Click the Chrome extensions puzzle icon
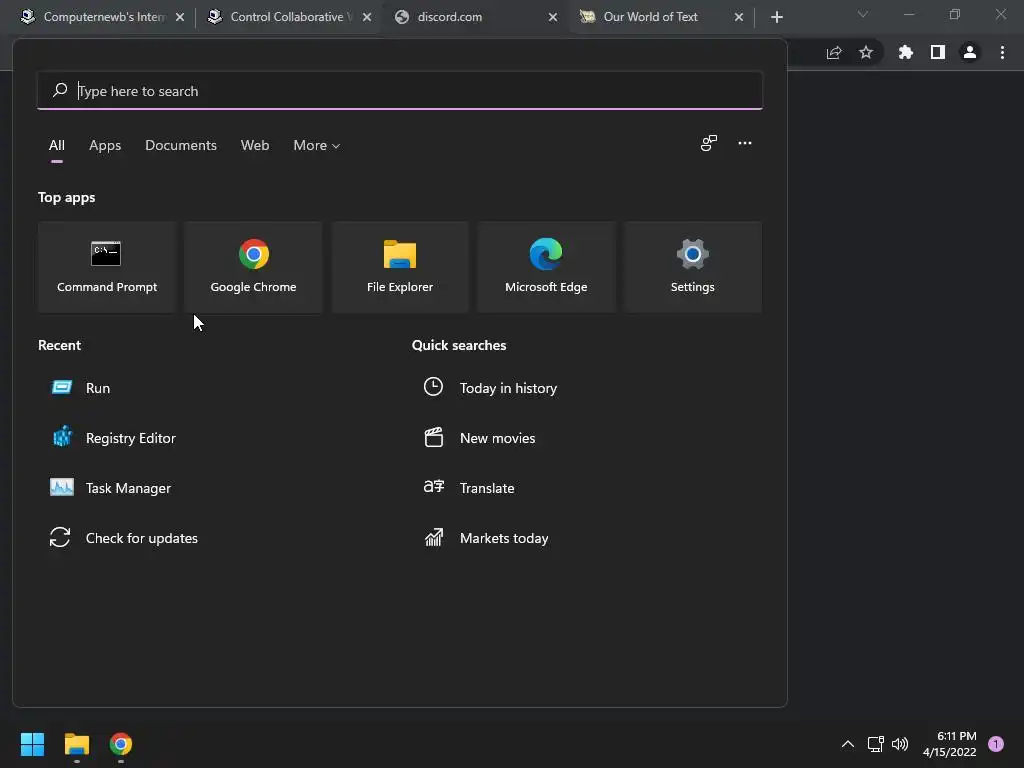The height and width of the screenshot is (768, 1024). 905,52
